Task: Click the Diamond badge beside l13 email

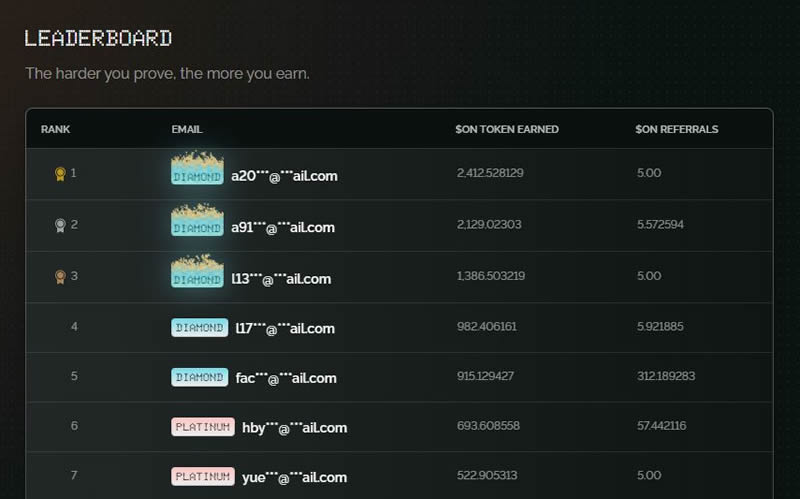Action: coord(197,280)
